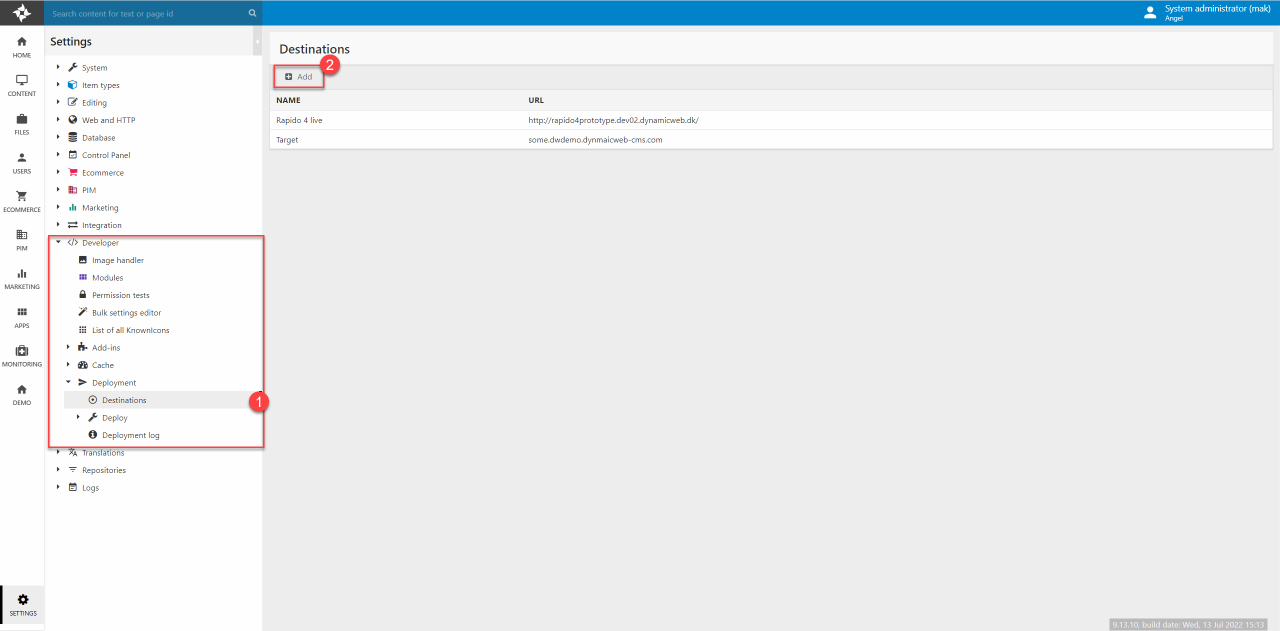1280x631 pixels.
Task: Expand the Deploy tree node
Action: 79,418
